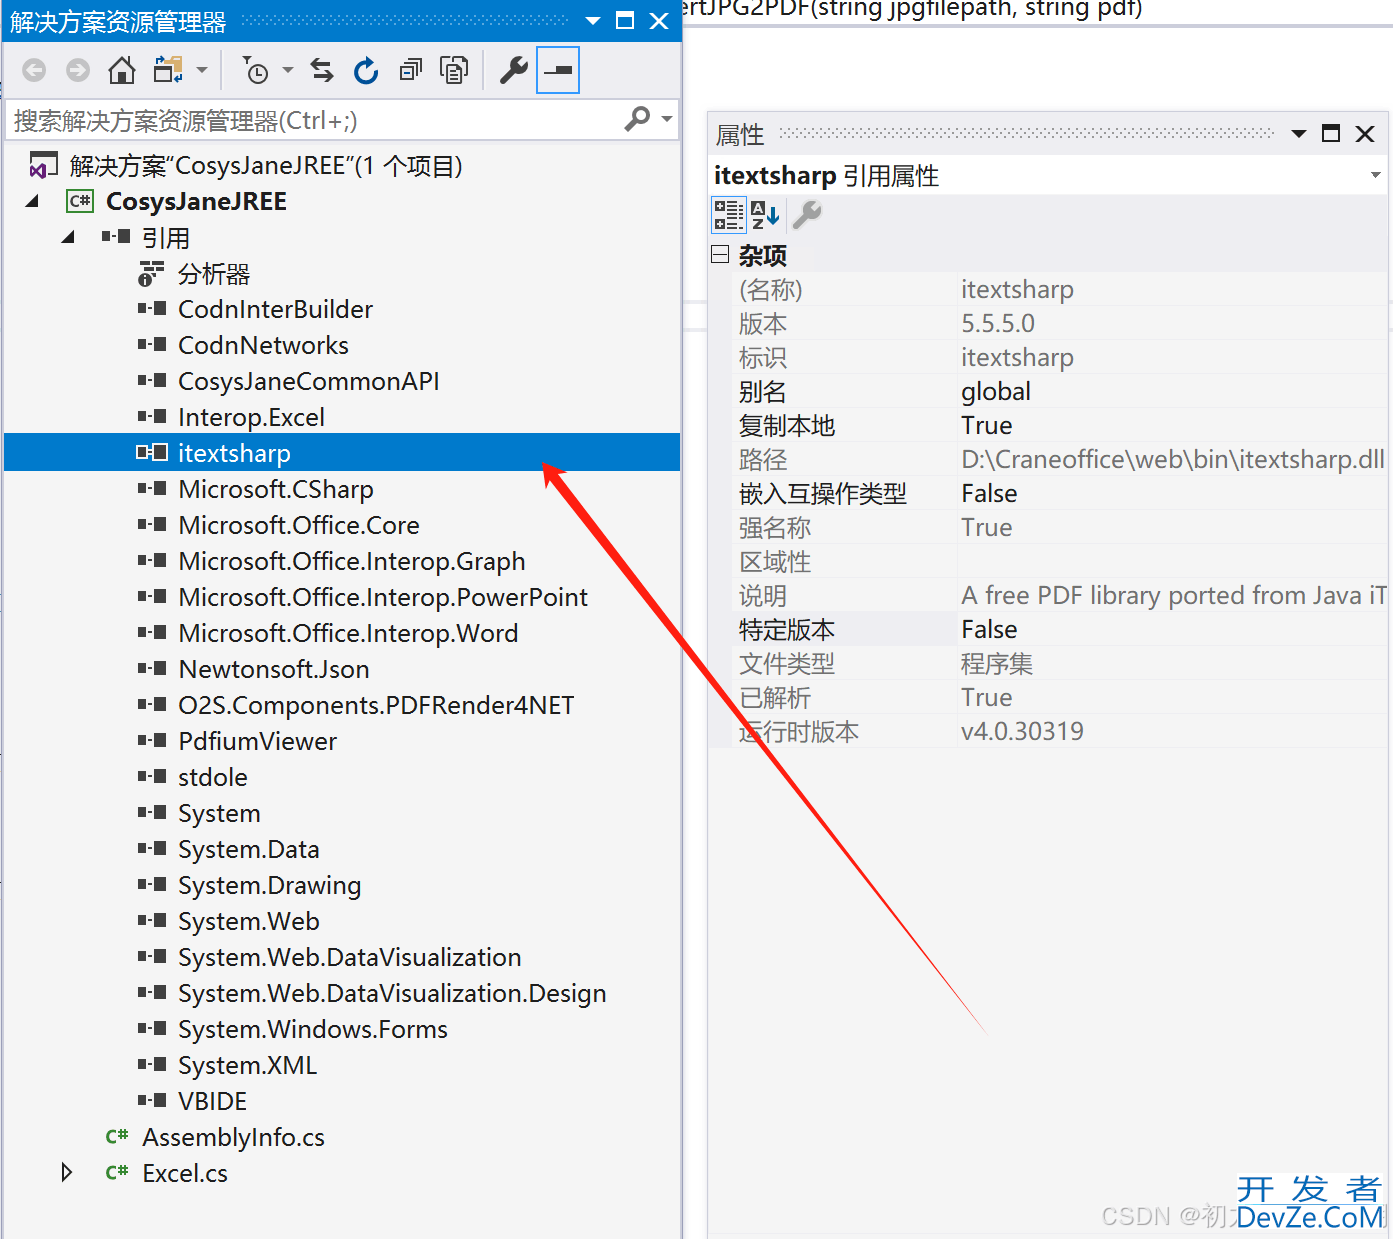Click the Forward navigation arrow in Solution Explorer
Screen dimensions: 1393x1239
click(x=78, y=70)
